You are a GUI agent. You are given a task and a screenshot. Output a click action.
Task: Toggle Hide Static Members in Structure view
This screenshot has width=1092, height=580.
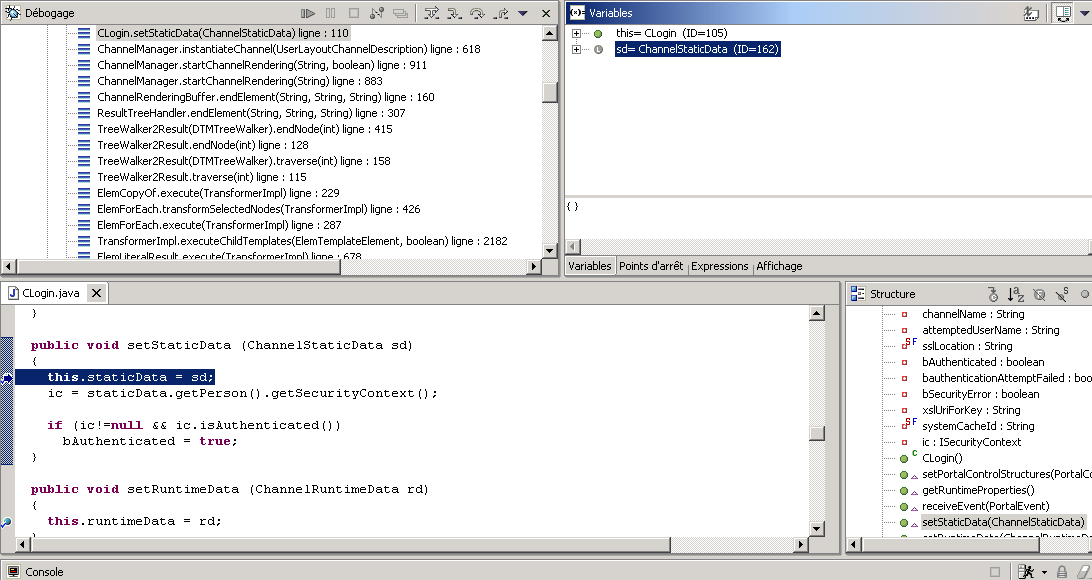point(1062,294)
